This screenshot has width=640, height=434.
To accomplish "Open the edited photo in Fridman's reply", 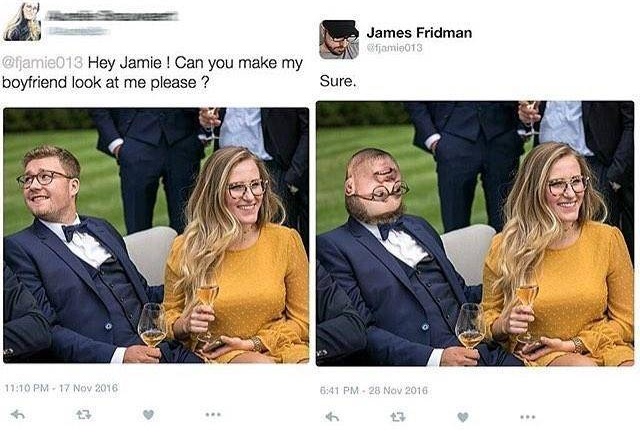I will point(475,233).
